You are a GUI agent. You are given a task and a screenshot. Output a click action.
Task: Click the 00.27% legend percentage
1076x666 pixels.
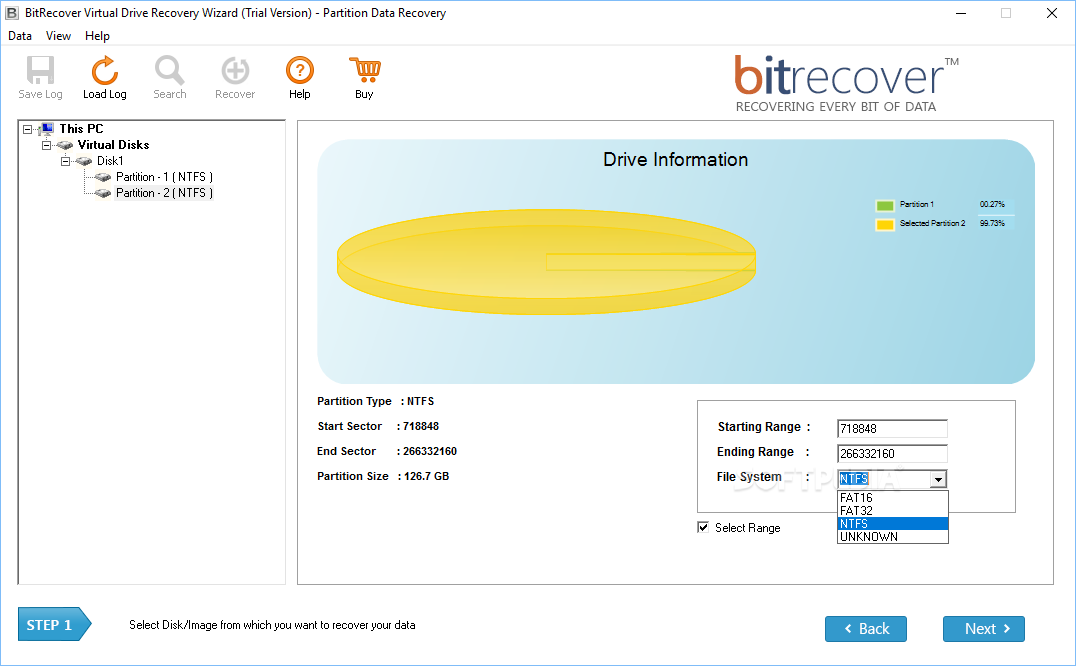click(992, 204)
